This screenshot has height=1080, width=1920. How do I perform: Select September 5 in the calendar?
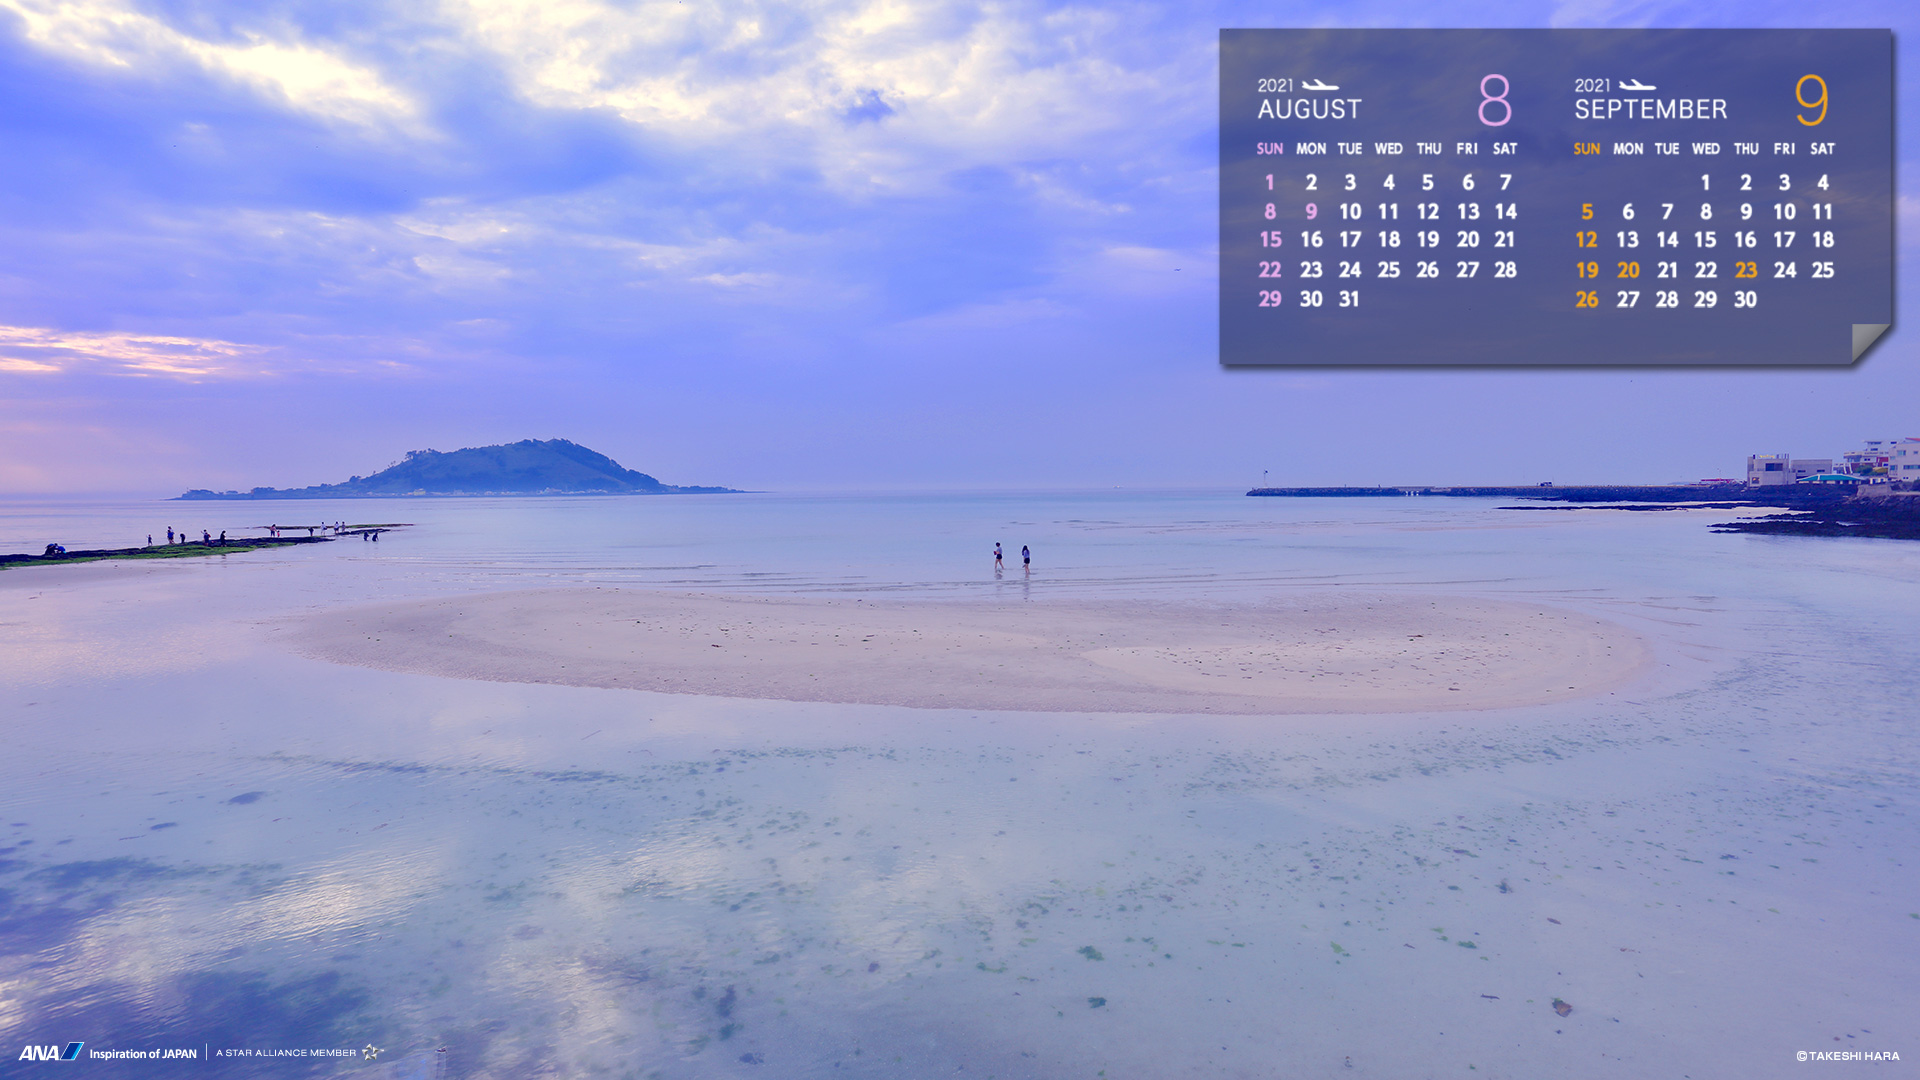[1587, 212]
